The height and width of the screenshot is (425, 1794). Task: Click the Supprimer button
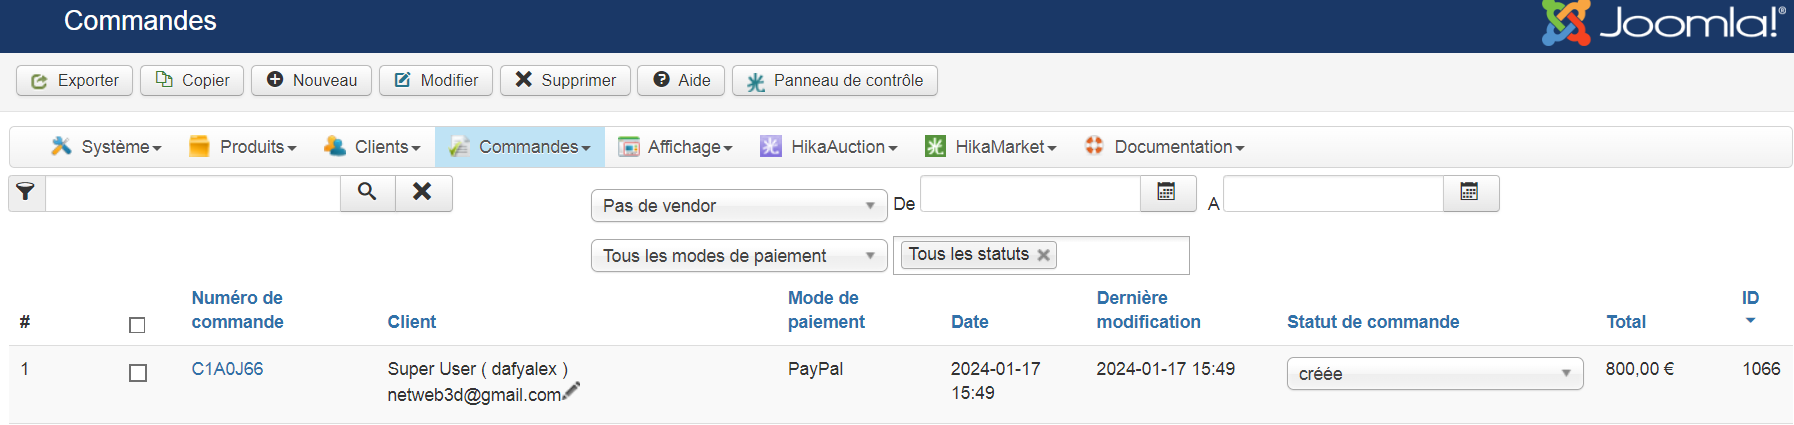click(x=565, y=80)
